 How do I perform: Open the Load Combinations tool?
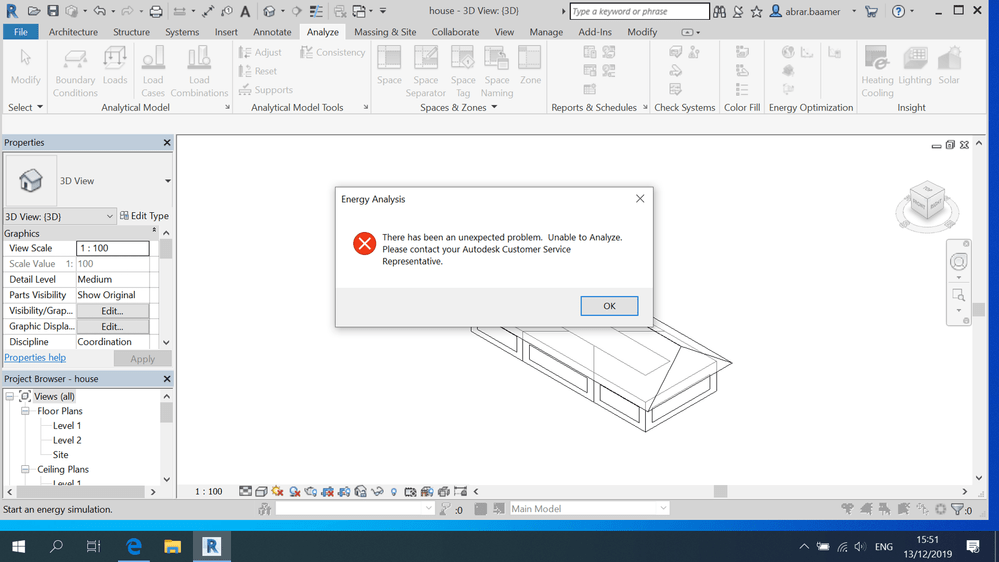199,73
